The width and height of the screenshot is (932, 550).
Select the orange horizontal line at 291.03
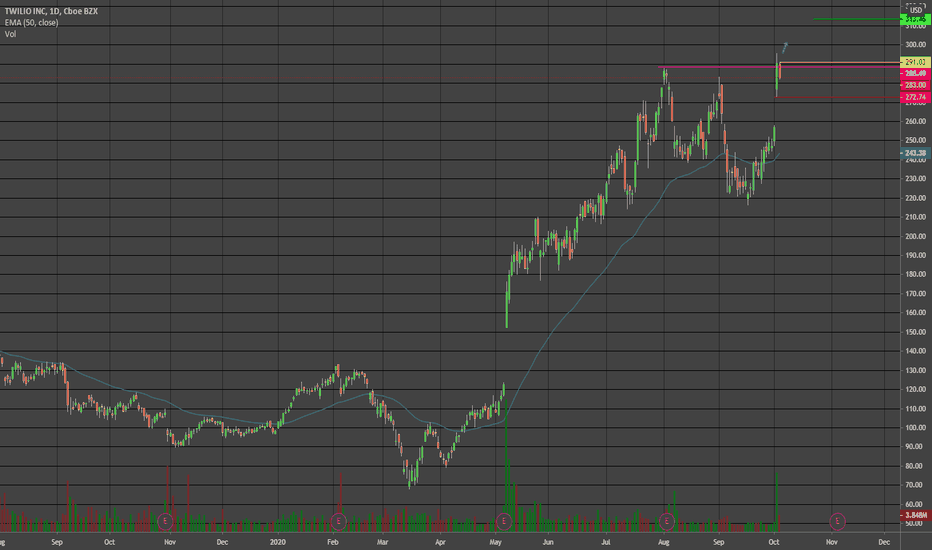(840, 62)
